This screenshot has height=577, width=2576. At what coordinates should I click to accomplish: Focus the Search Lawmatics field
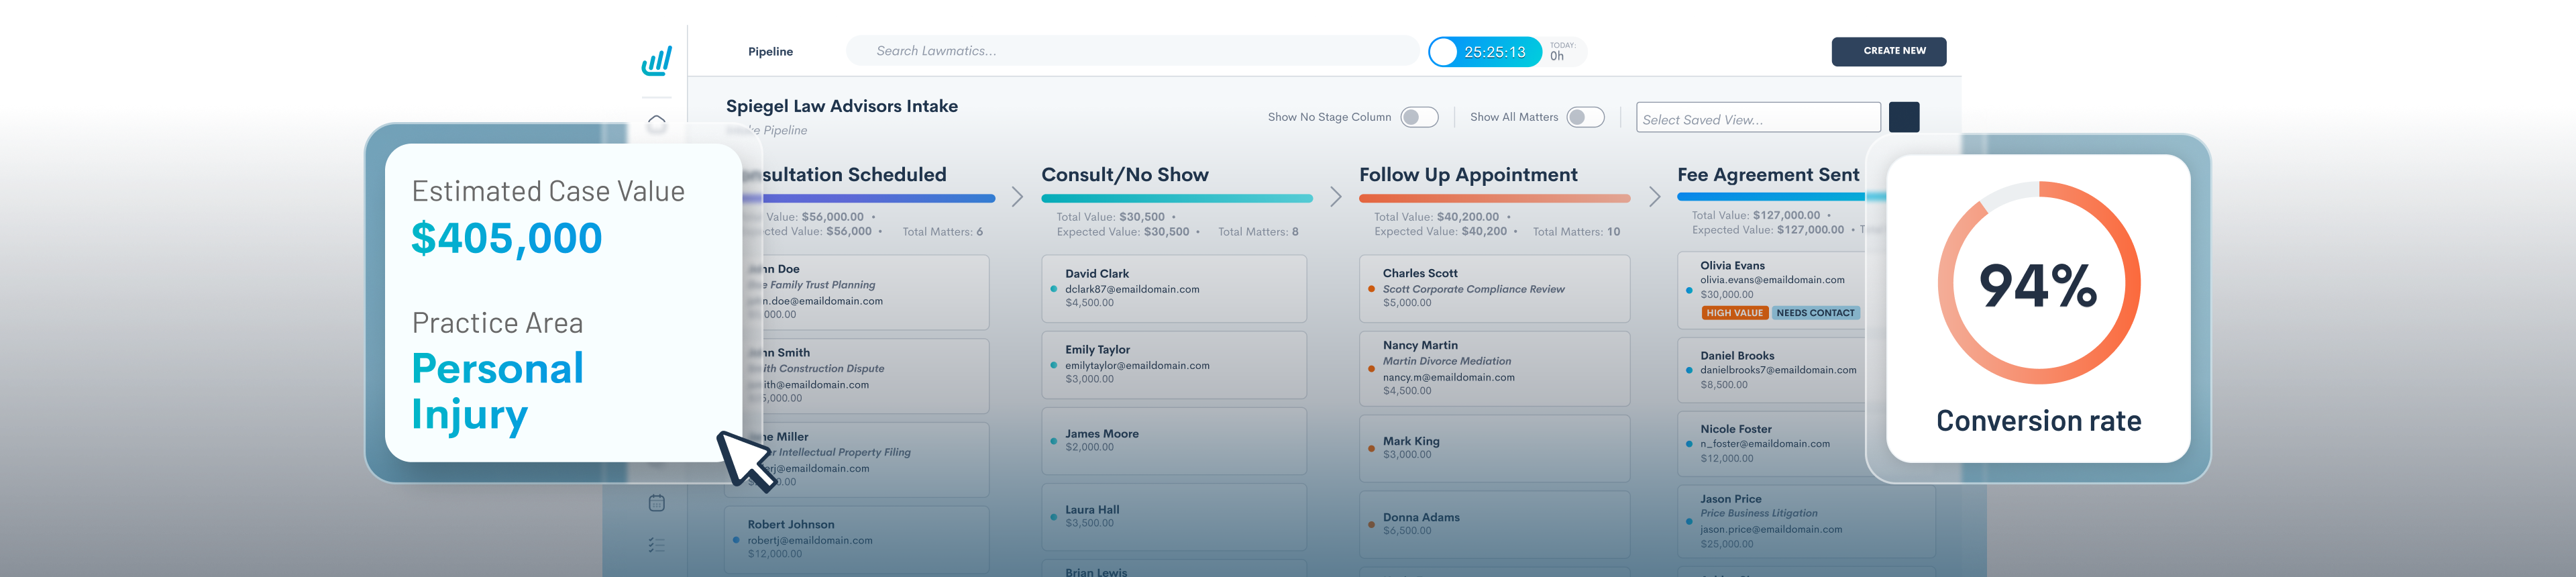1132,51
